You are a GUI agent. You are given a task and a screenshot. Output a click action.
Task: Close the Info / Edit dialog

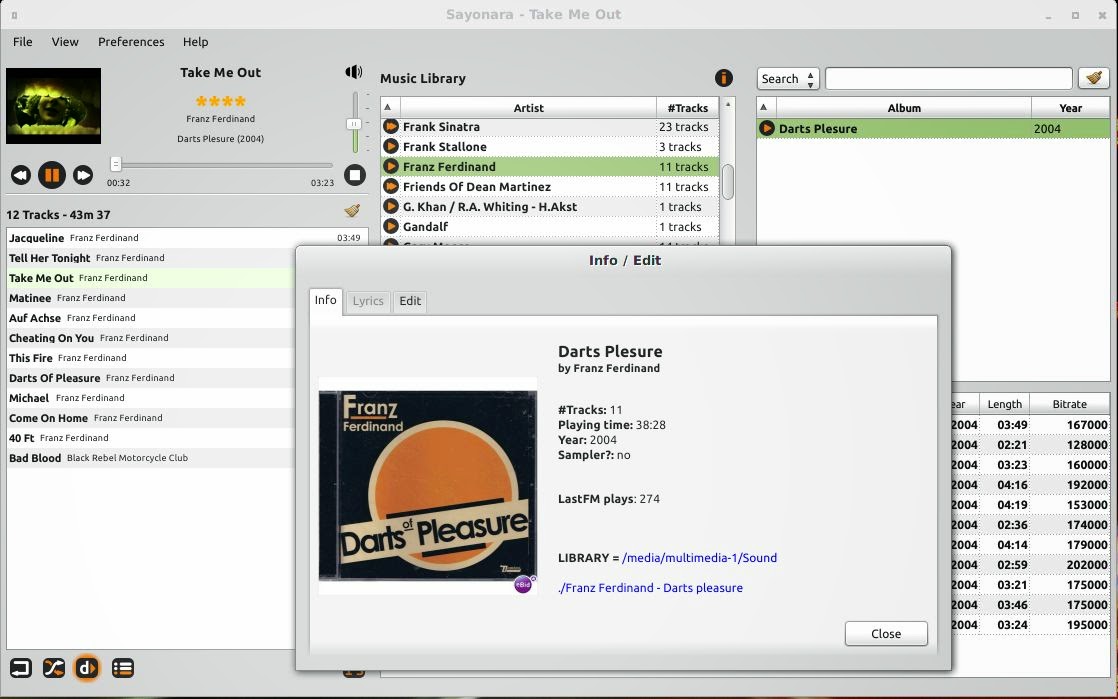886,633
